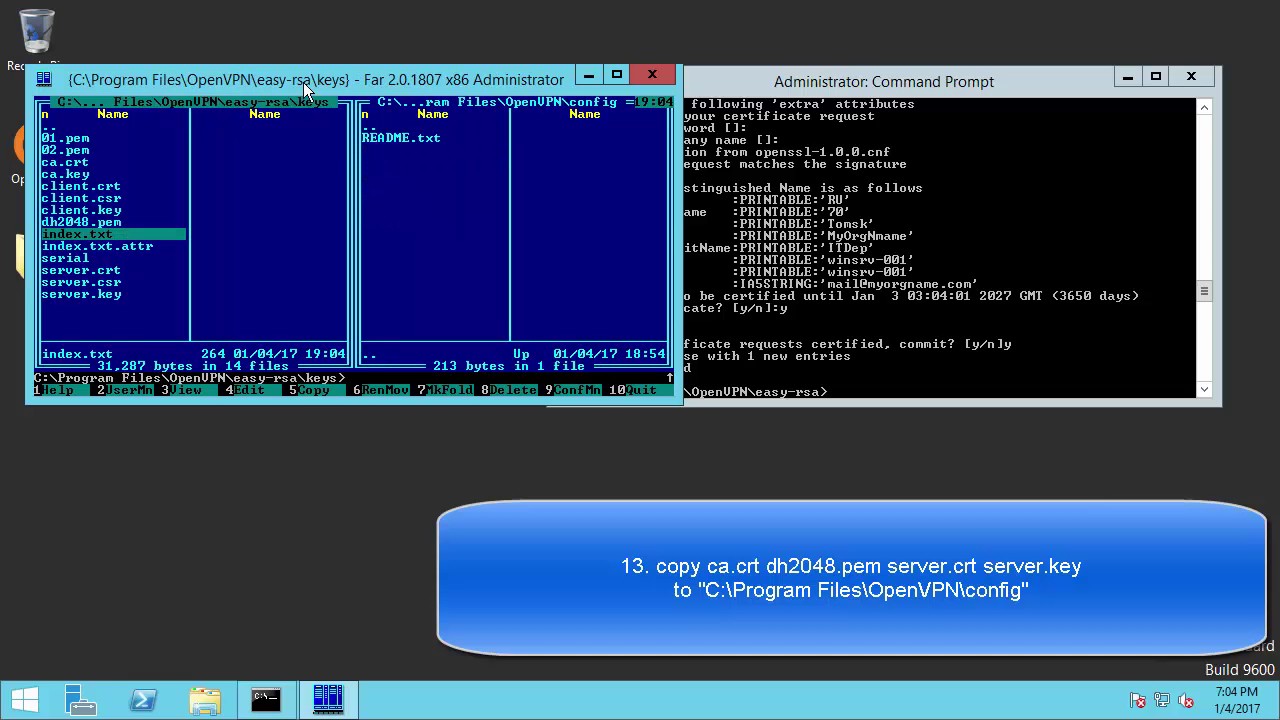The image size is (1280, 720).
Task: Switch to Command Prompt taskbar button
Action: click(x=266, y=699)
